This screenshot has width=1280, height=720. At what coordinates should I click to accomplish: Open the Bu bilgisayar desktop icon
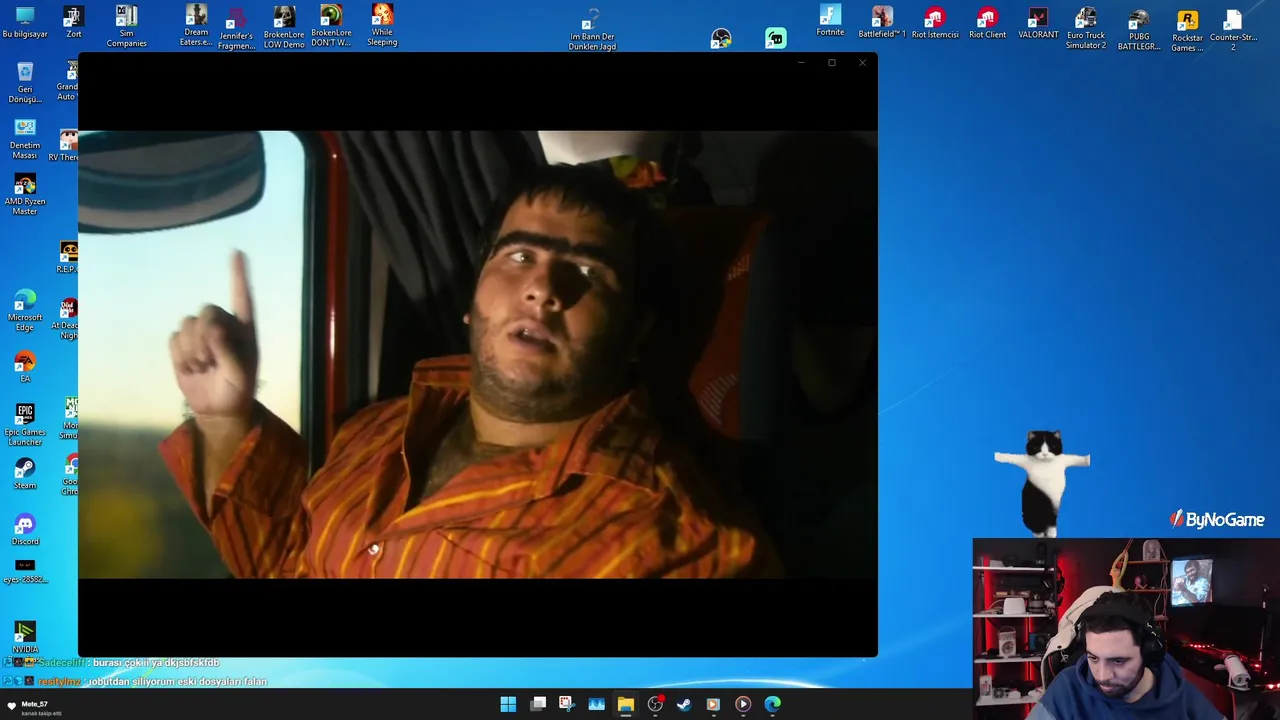coord(25,22)
